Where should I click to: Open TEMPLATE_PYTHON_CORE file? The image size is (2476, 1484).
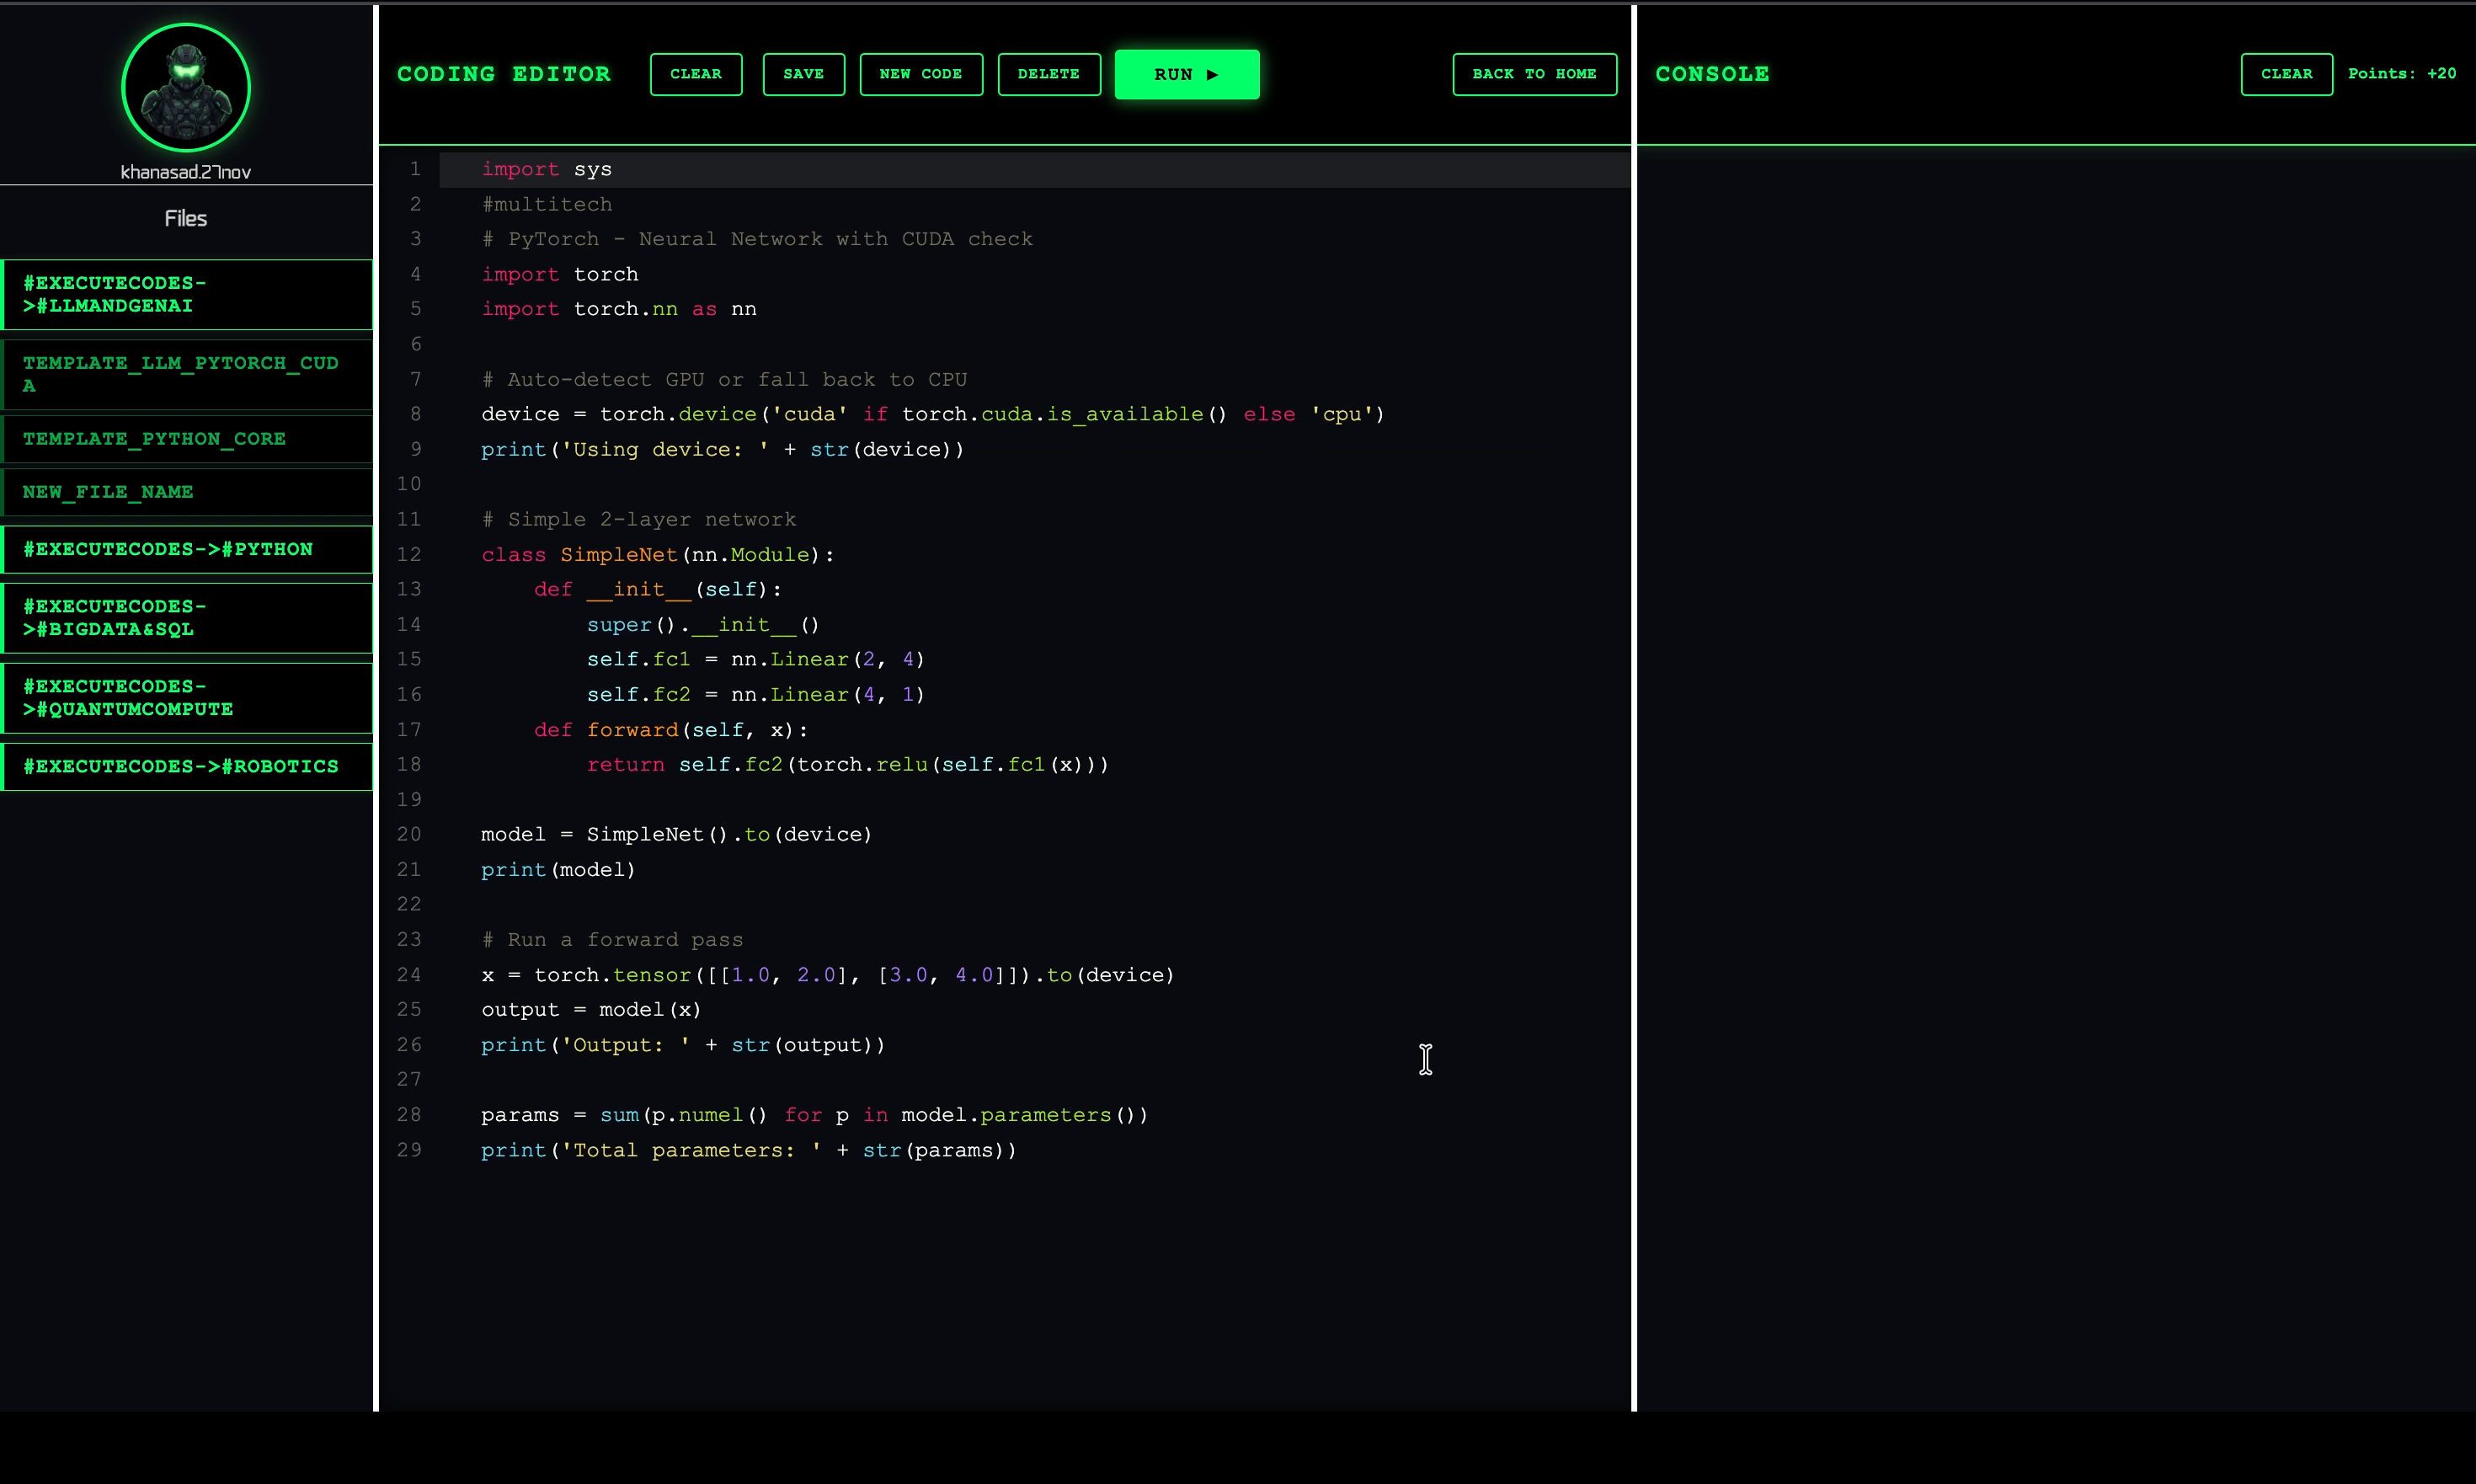[187, 439]
